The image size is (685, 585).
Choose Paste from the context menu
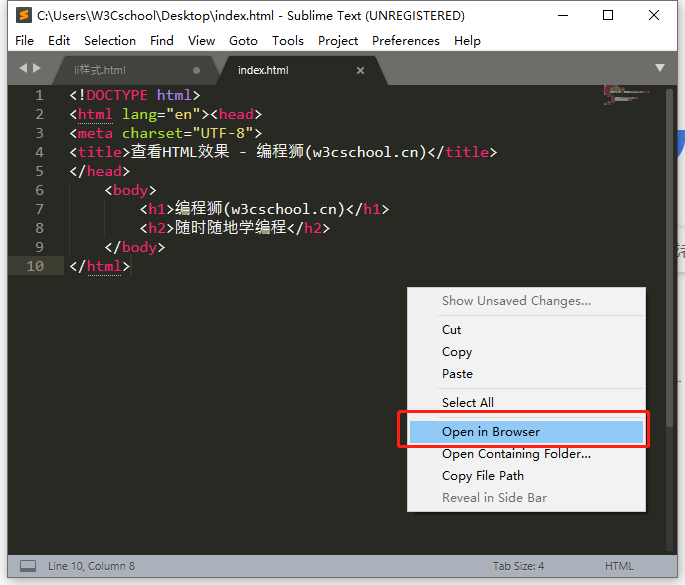coord(457,373)
